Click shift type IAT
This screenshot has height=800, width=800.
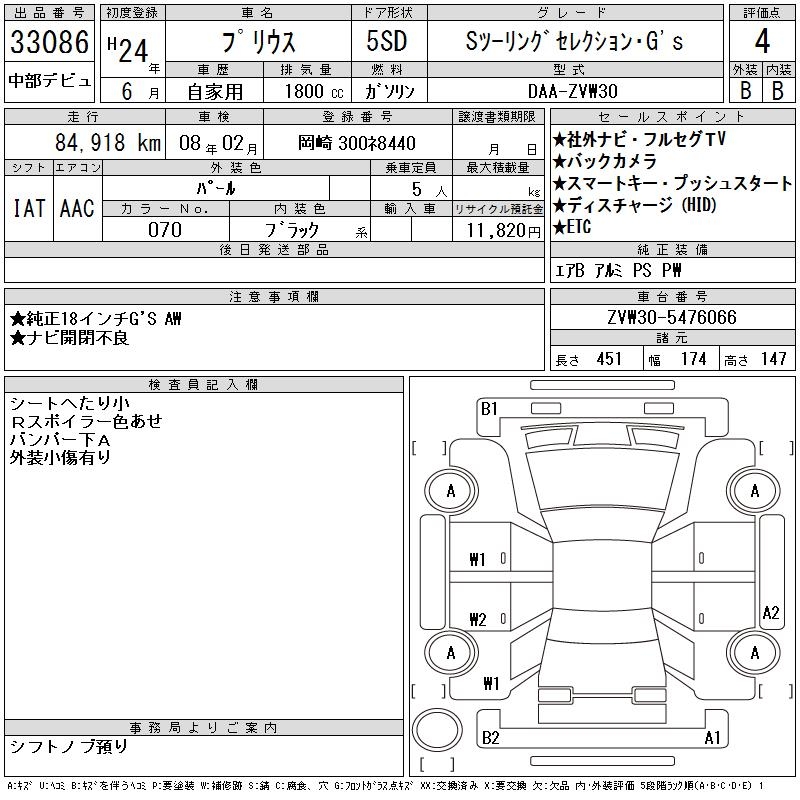pos(29,208)
